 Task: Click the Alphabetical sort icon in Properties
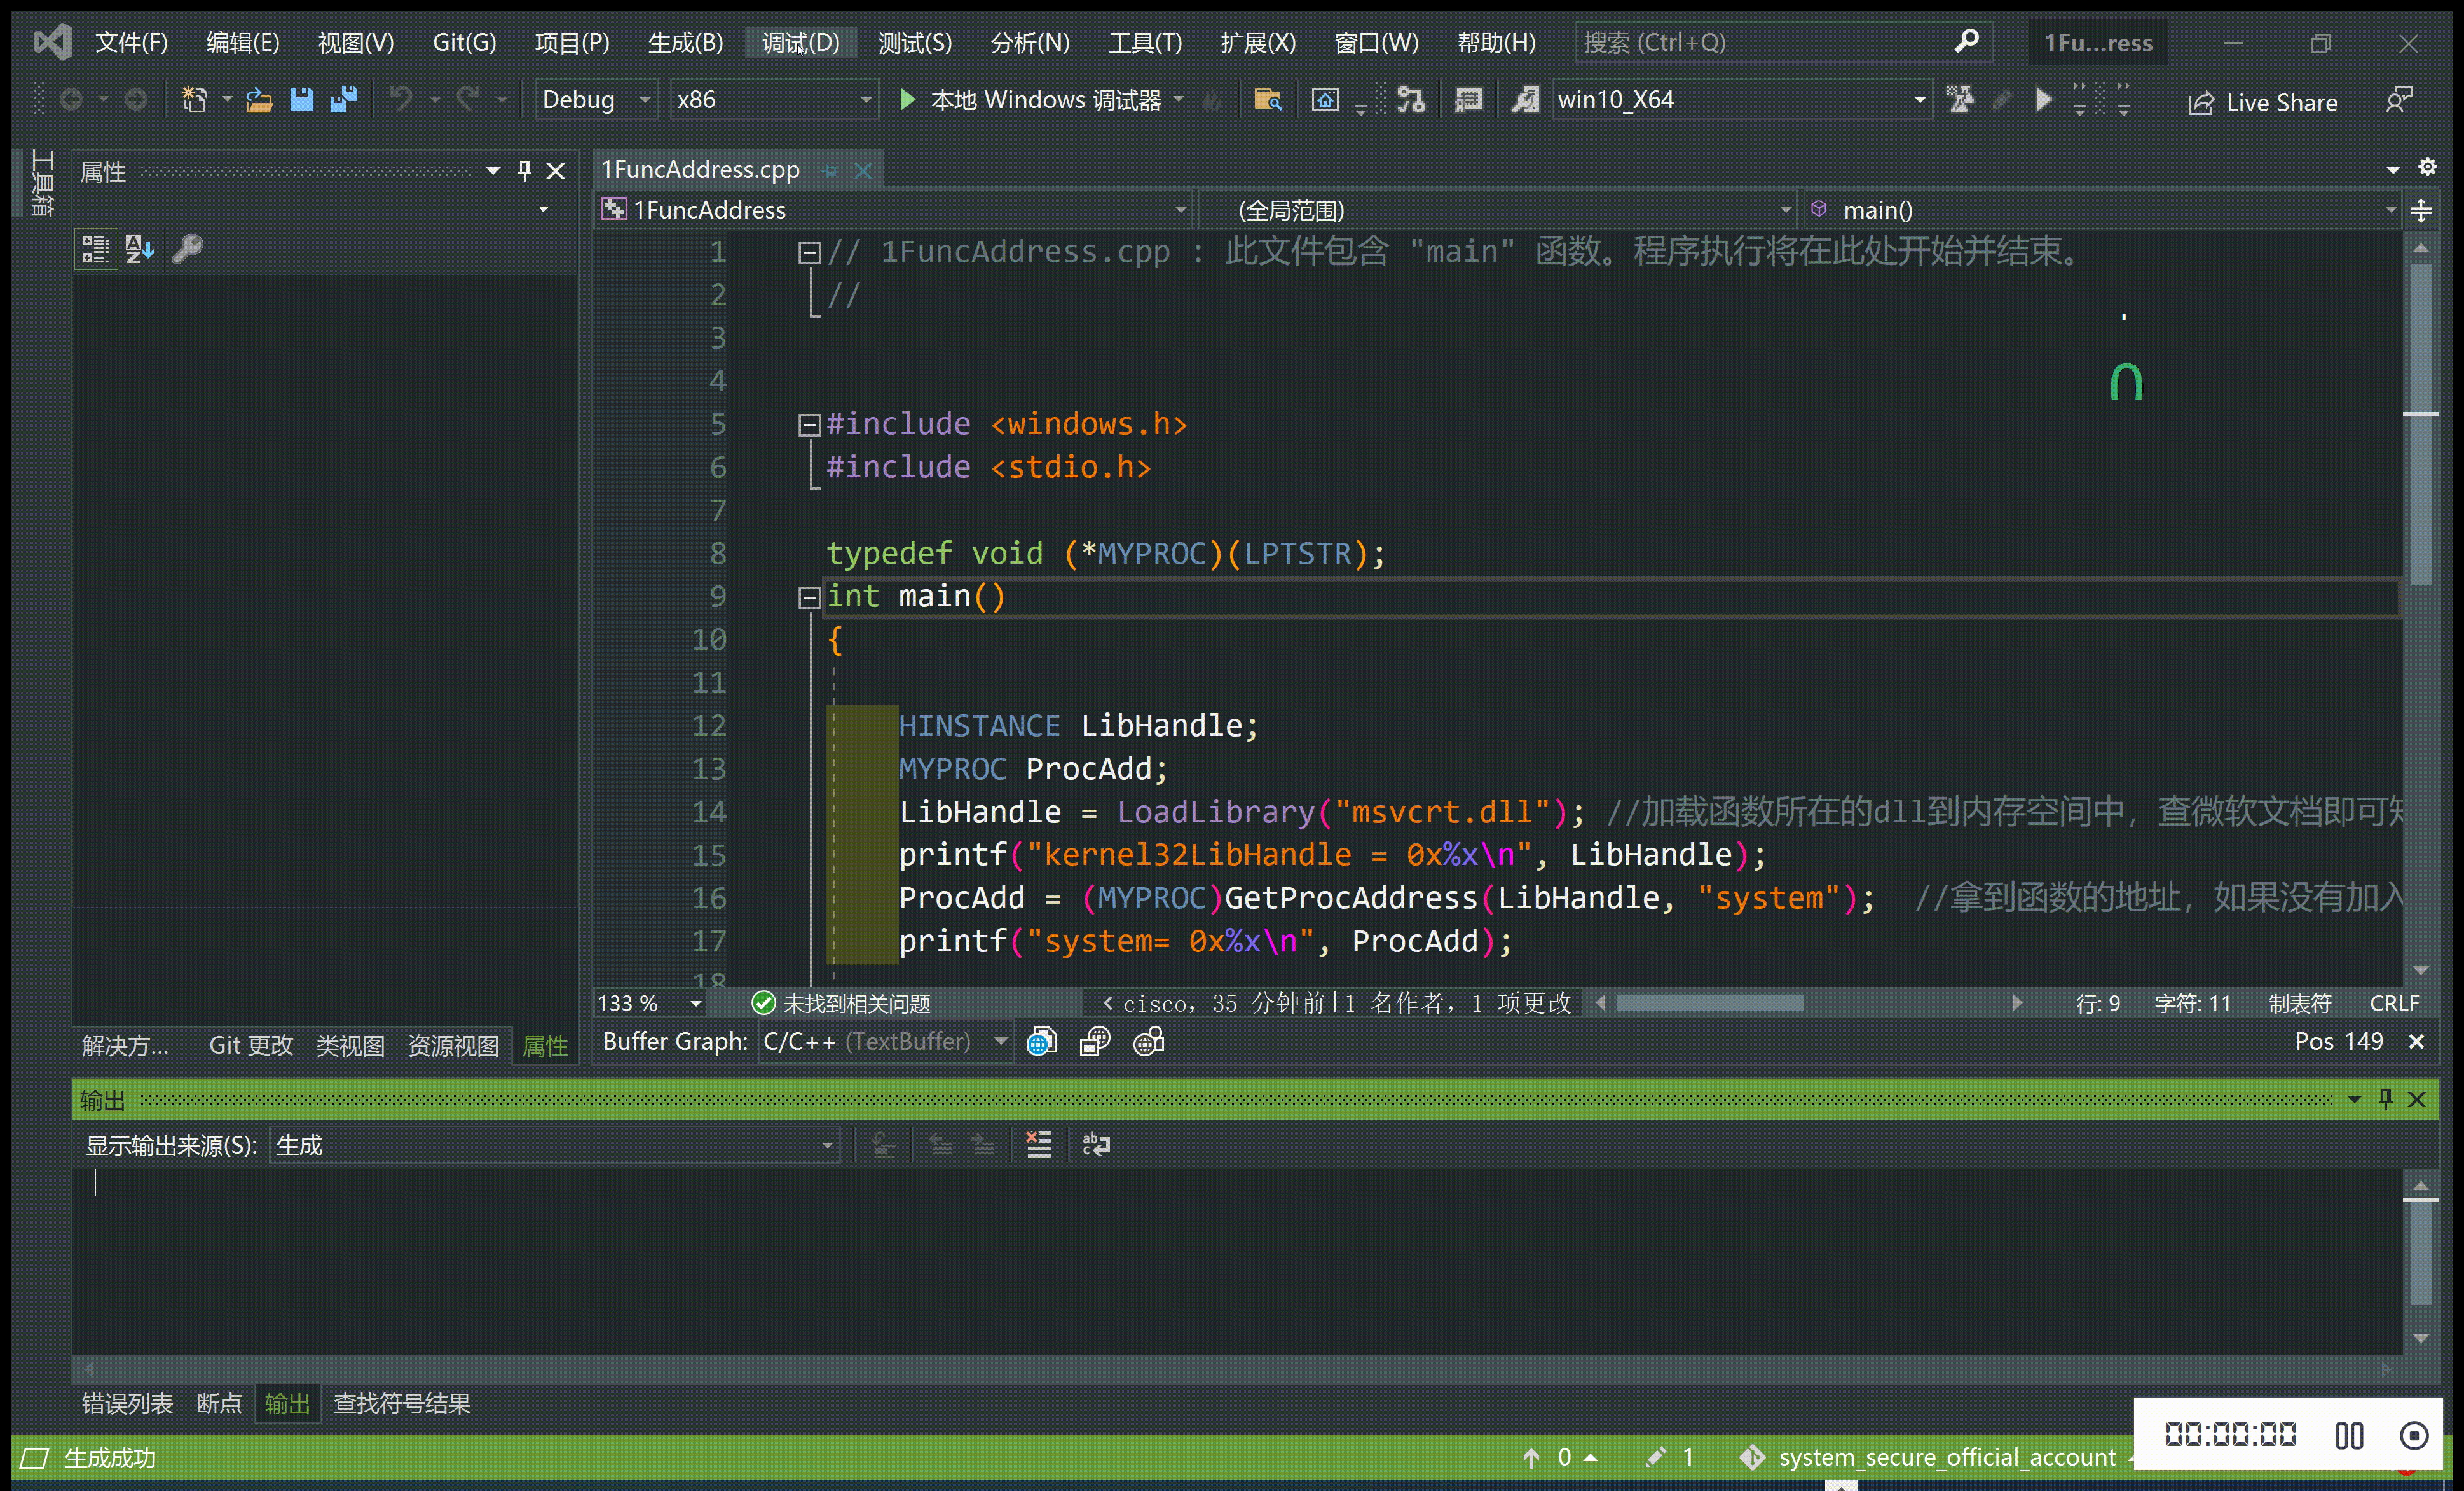(139, 249)
